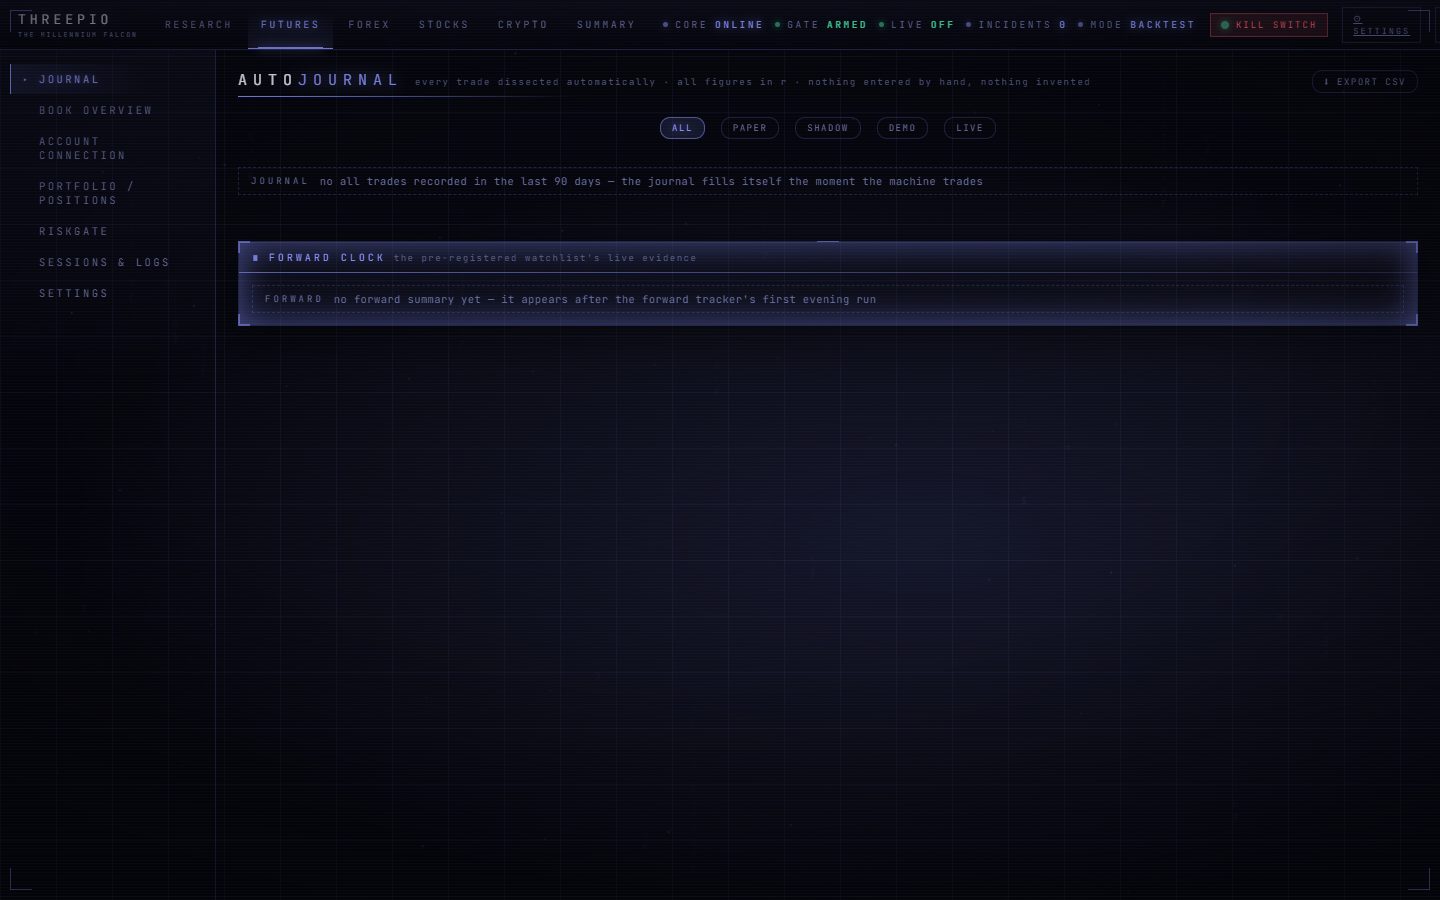
Task: Open Settings from the top bar
Action: [1381, 25]
